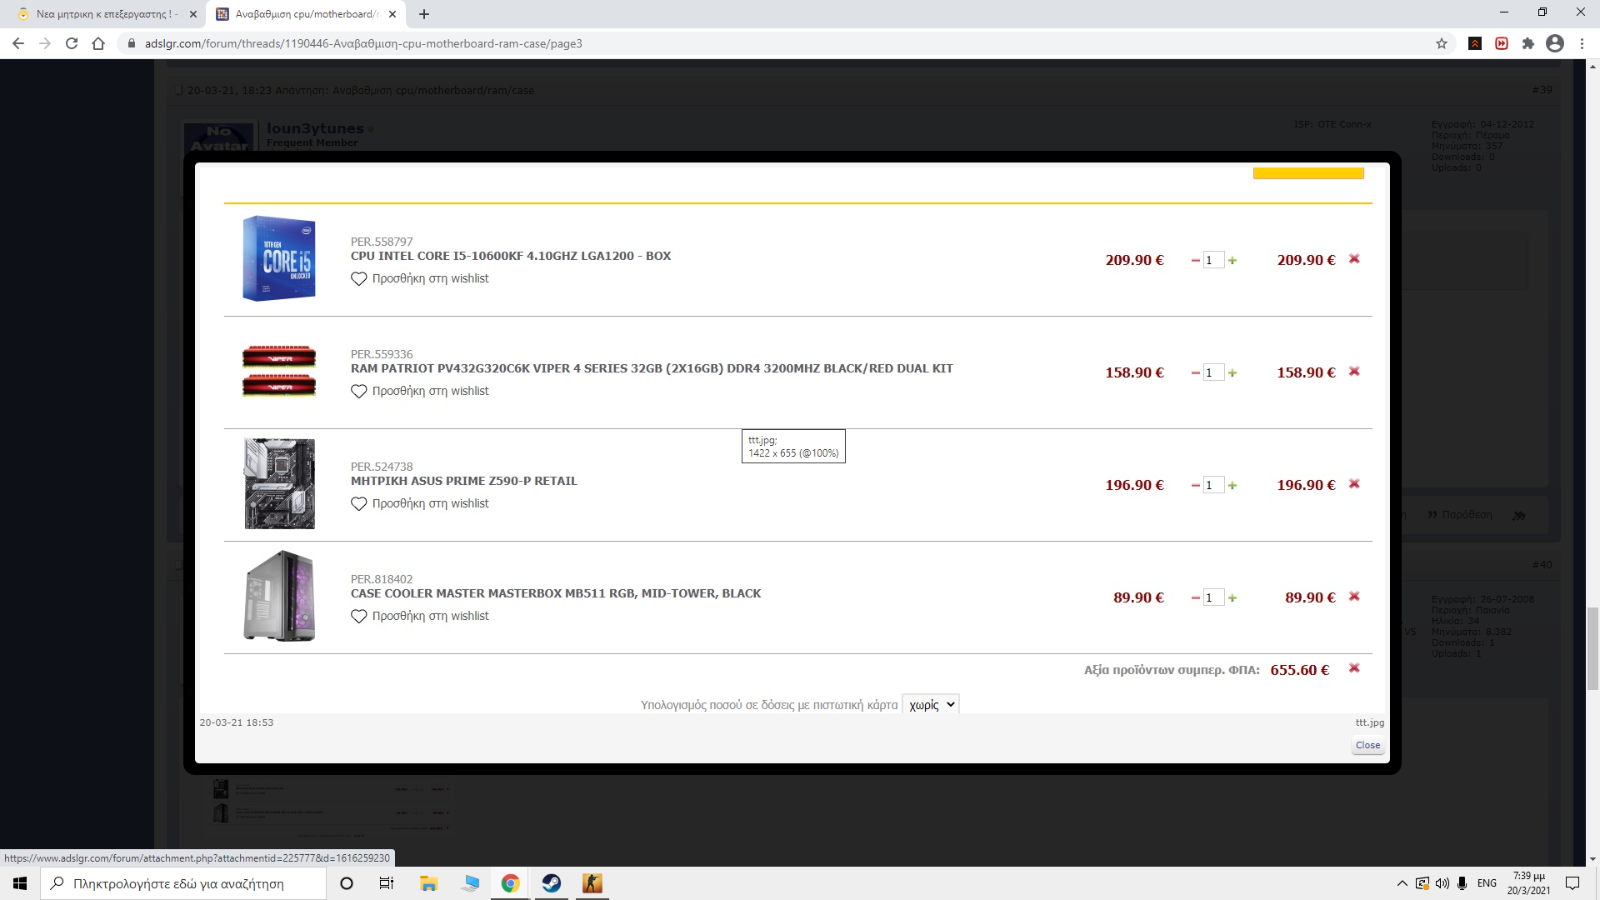Click the wishlist heart under the Cooler Master MB511
Viewport: 1600px width, 900px height.
pyautogui.click(x=359, y=616)
